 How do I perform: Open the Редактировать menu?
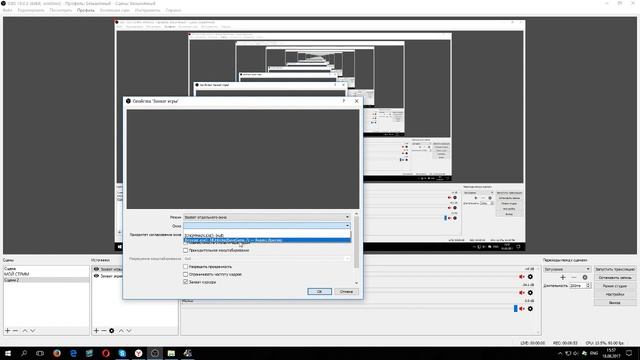[x=31, y=10]
